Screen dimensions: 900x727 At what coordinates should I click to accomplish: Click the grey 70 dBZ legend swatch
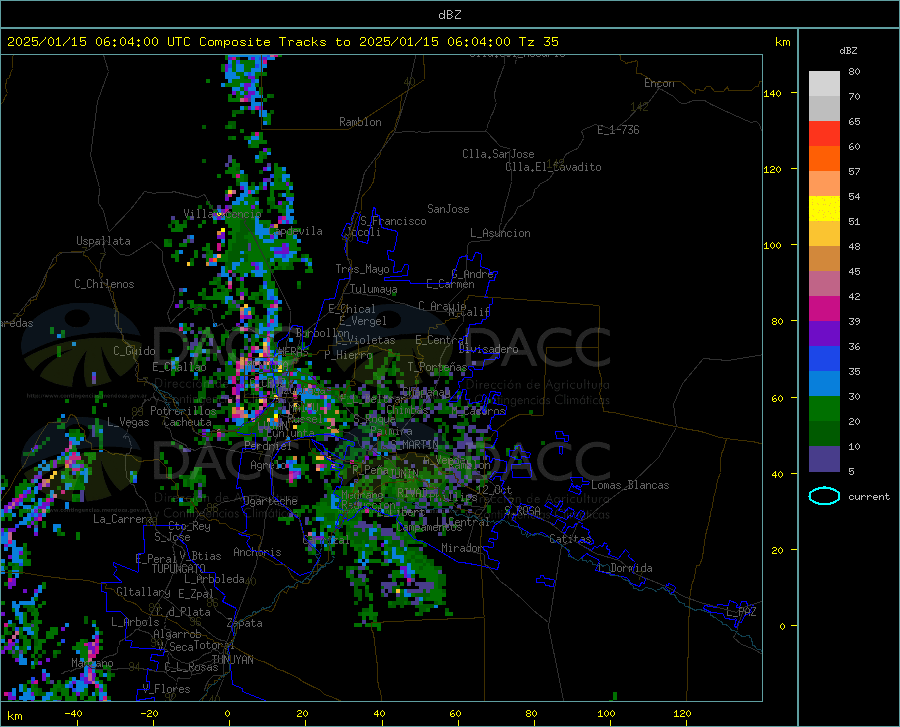pos(824,108)
